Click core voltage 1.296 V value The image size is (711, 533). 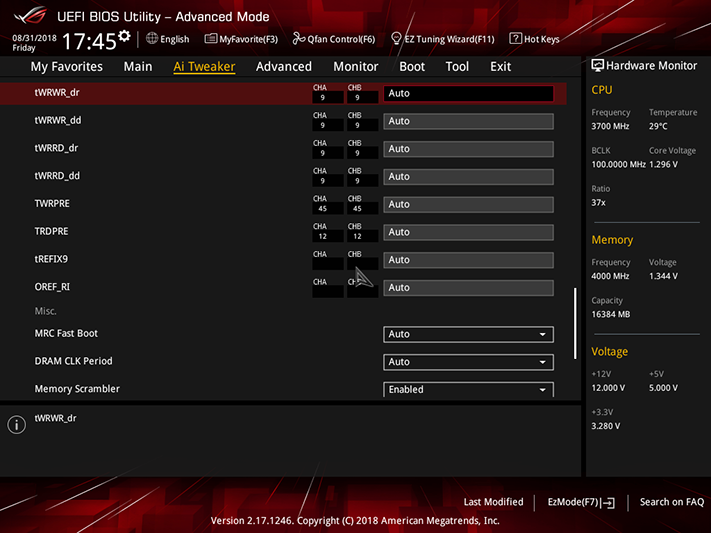663,164
